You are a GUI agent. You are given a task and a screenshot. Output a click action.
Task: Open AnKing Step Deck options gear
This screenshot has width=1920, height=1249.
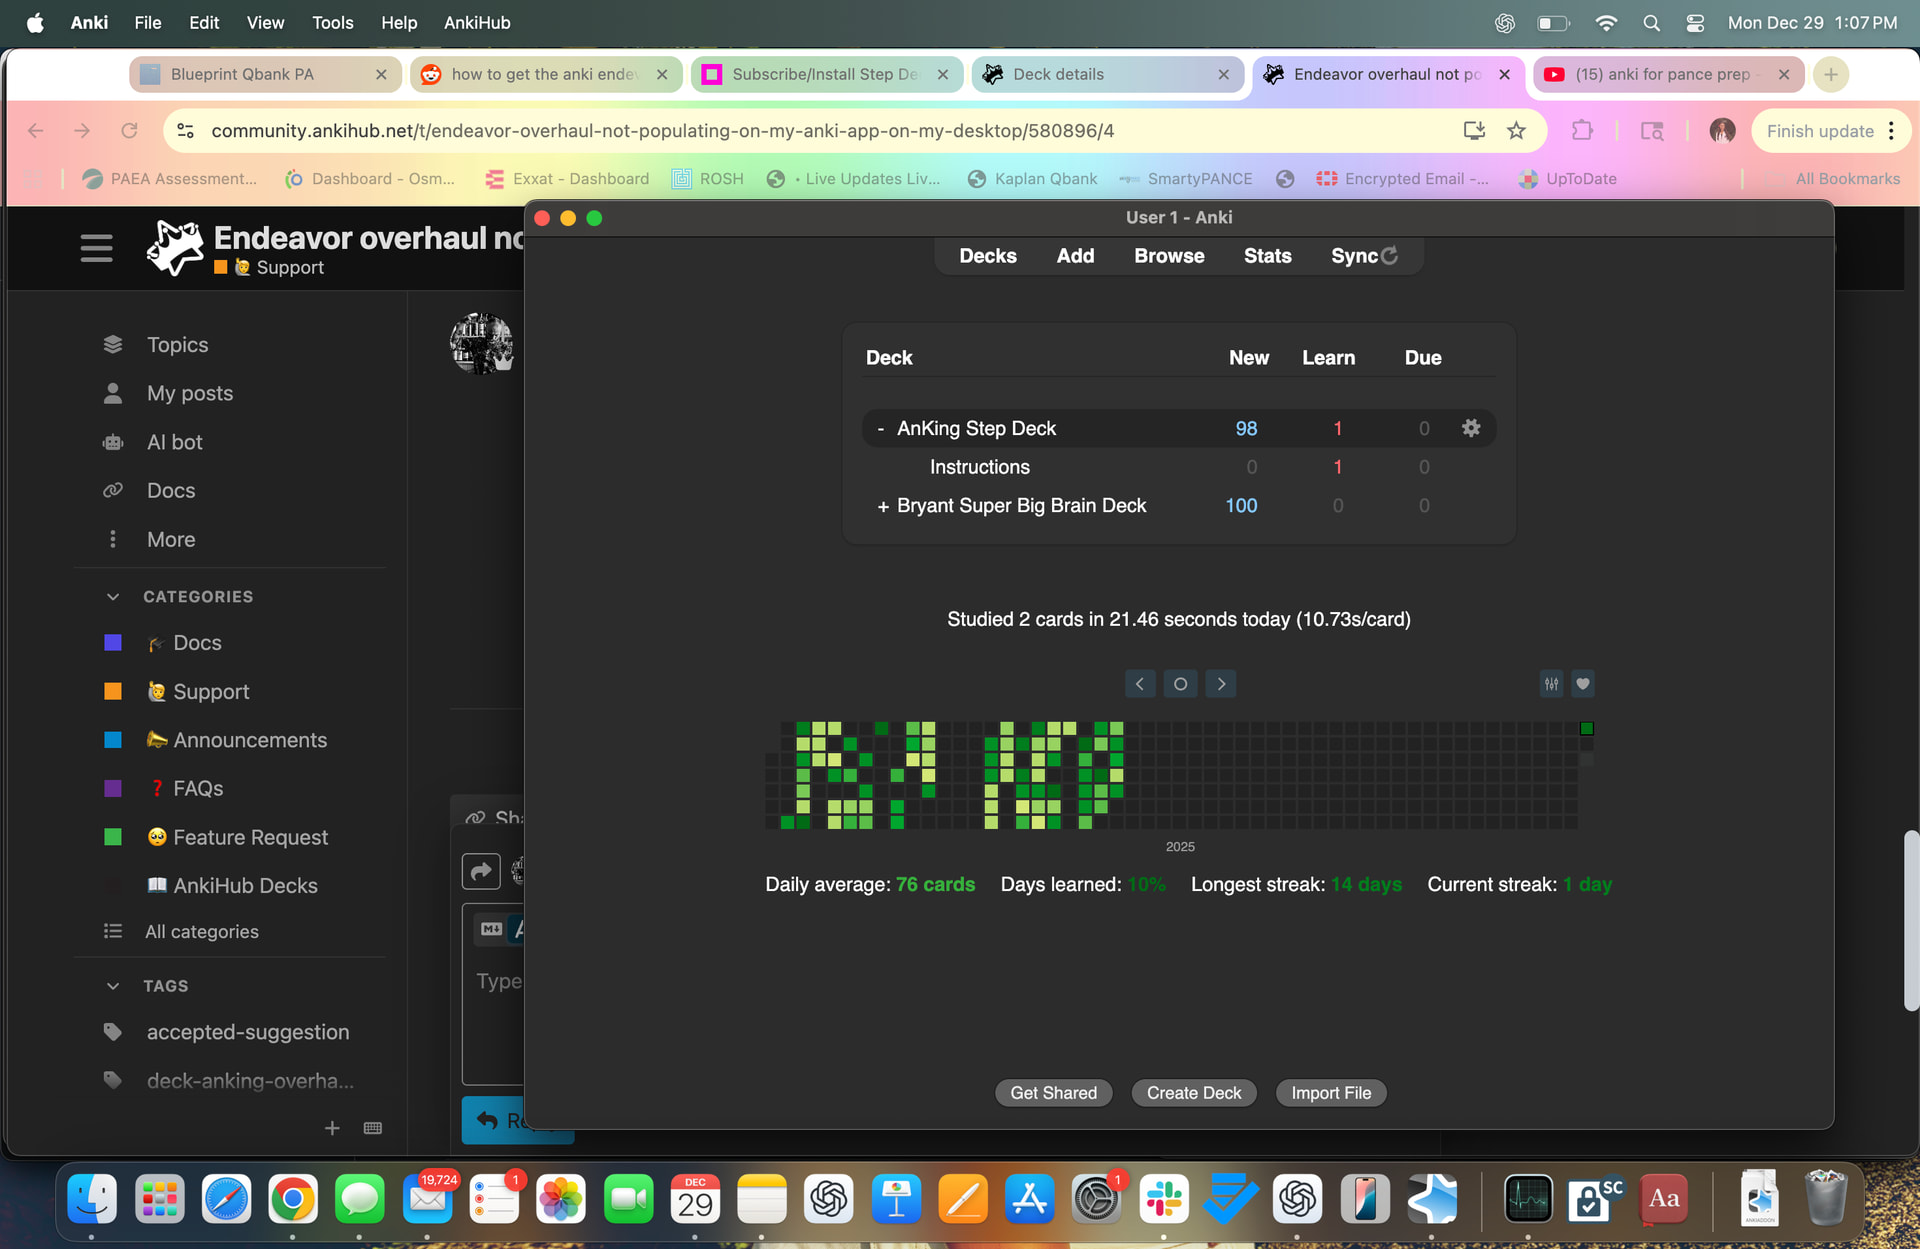click(x=1470, y=428)
